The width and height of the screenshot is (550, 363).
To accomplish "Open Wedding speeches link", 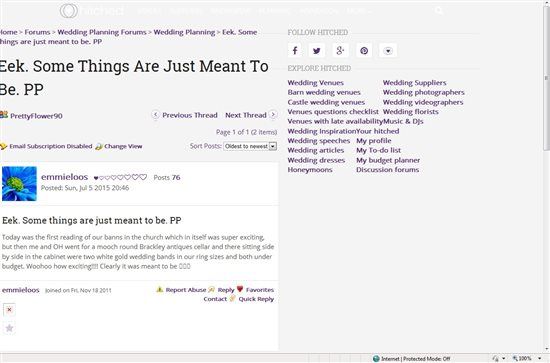I will pyautogui.click(x=319, y=141).
